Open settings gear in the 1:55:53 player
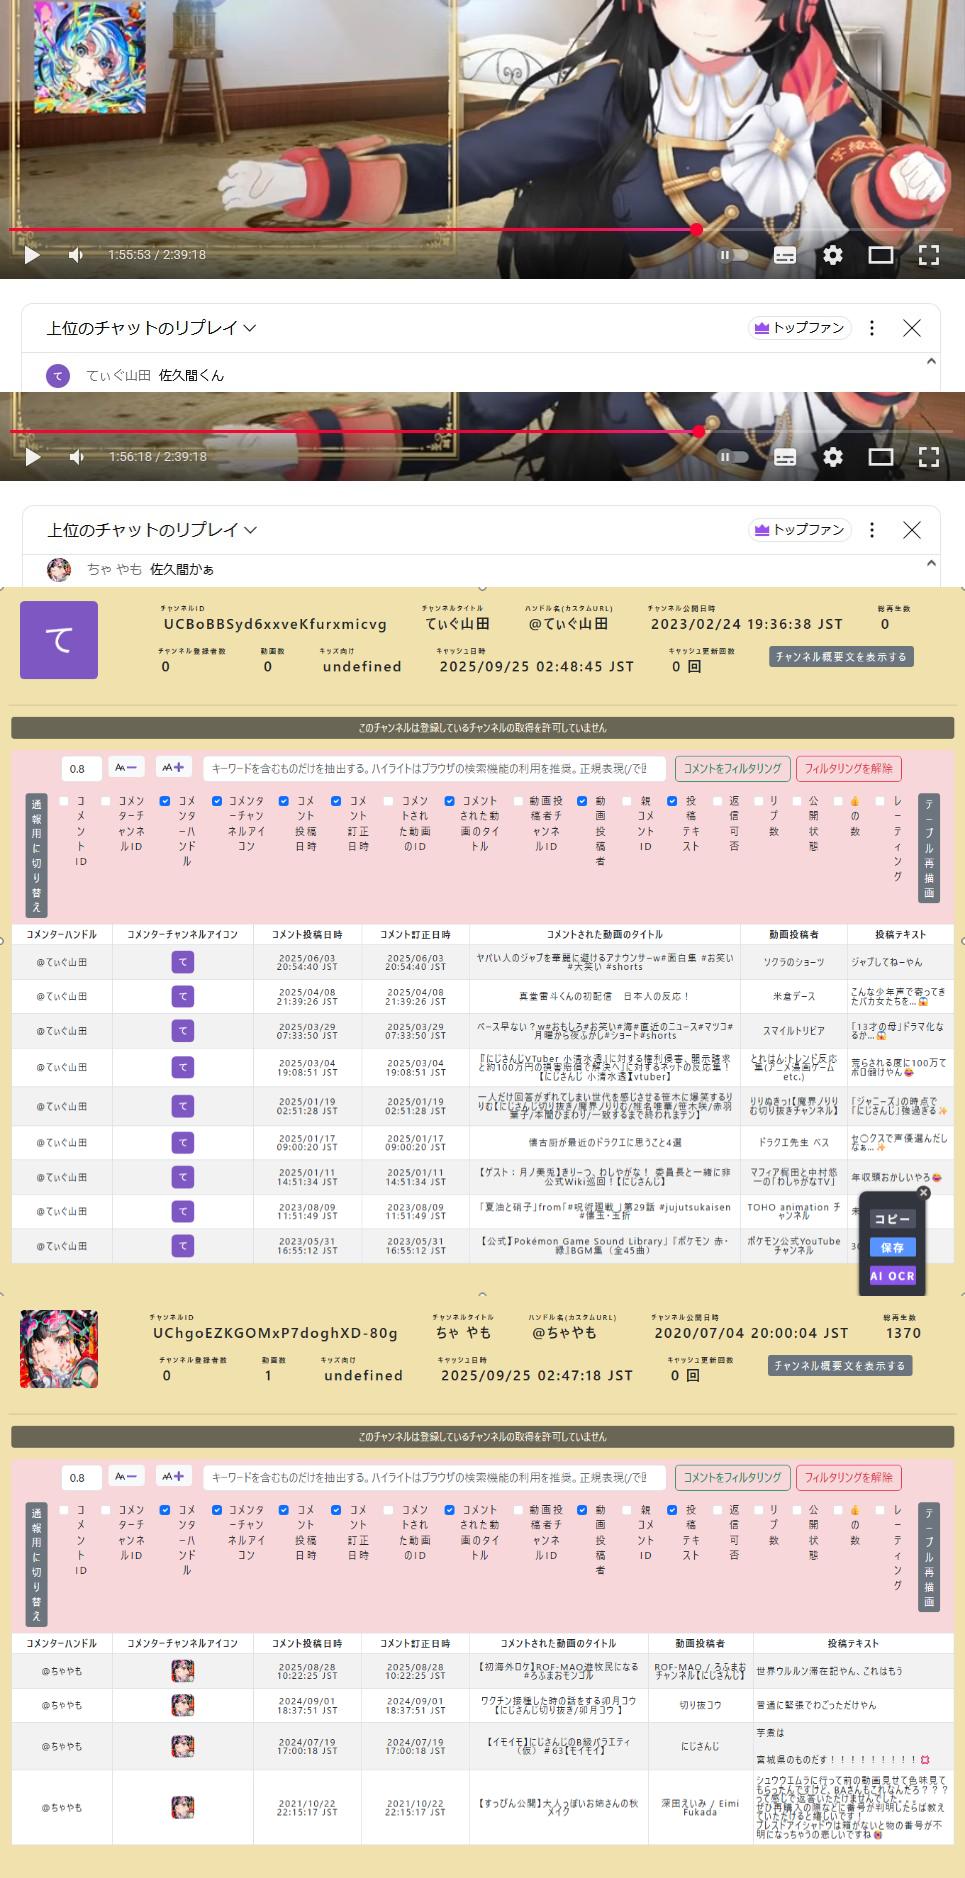Image resolution: width=965 pixels, height=1878 pixels. click(x=832, y=255)
